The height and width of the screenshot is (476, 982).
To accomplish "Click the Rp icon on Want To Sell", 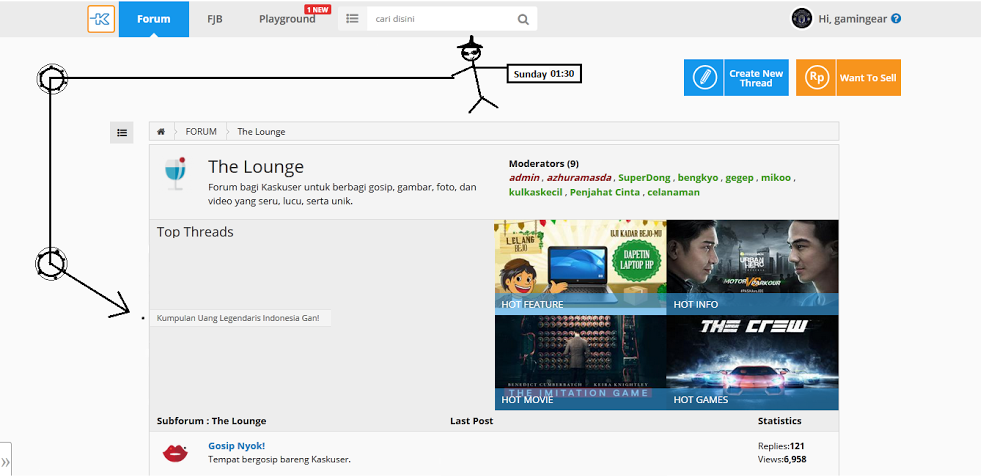I will 816,78.
